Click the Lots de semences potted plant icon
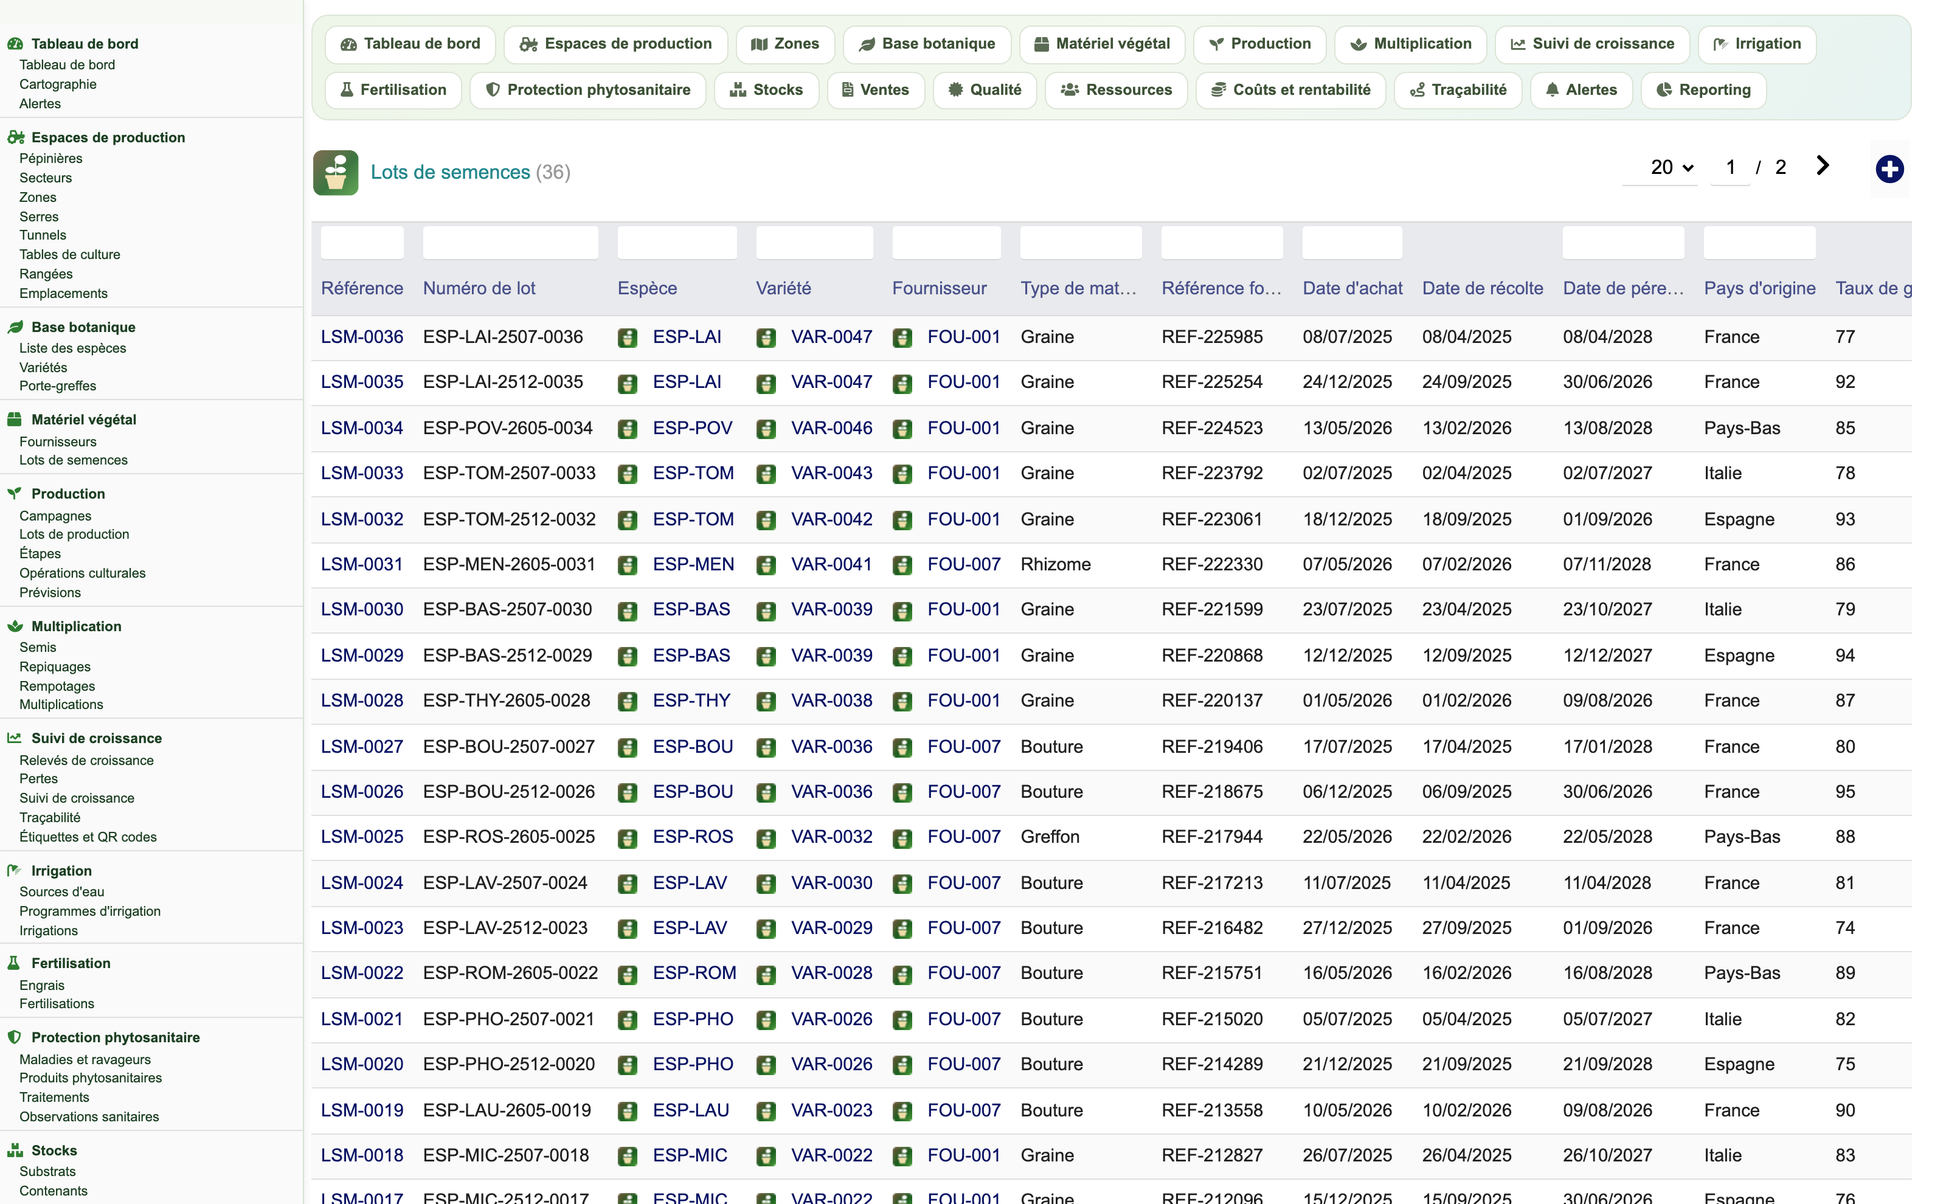The image size is (1946, 1204). [336, 173]
